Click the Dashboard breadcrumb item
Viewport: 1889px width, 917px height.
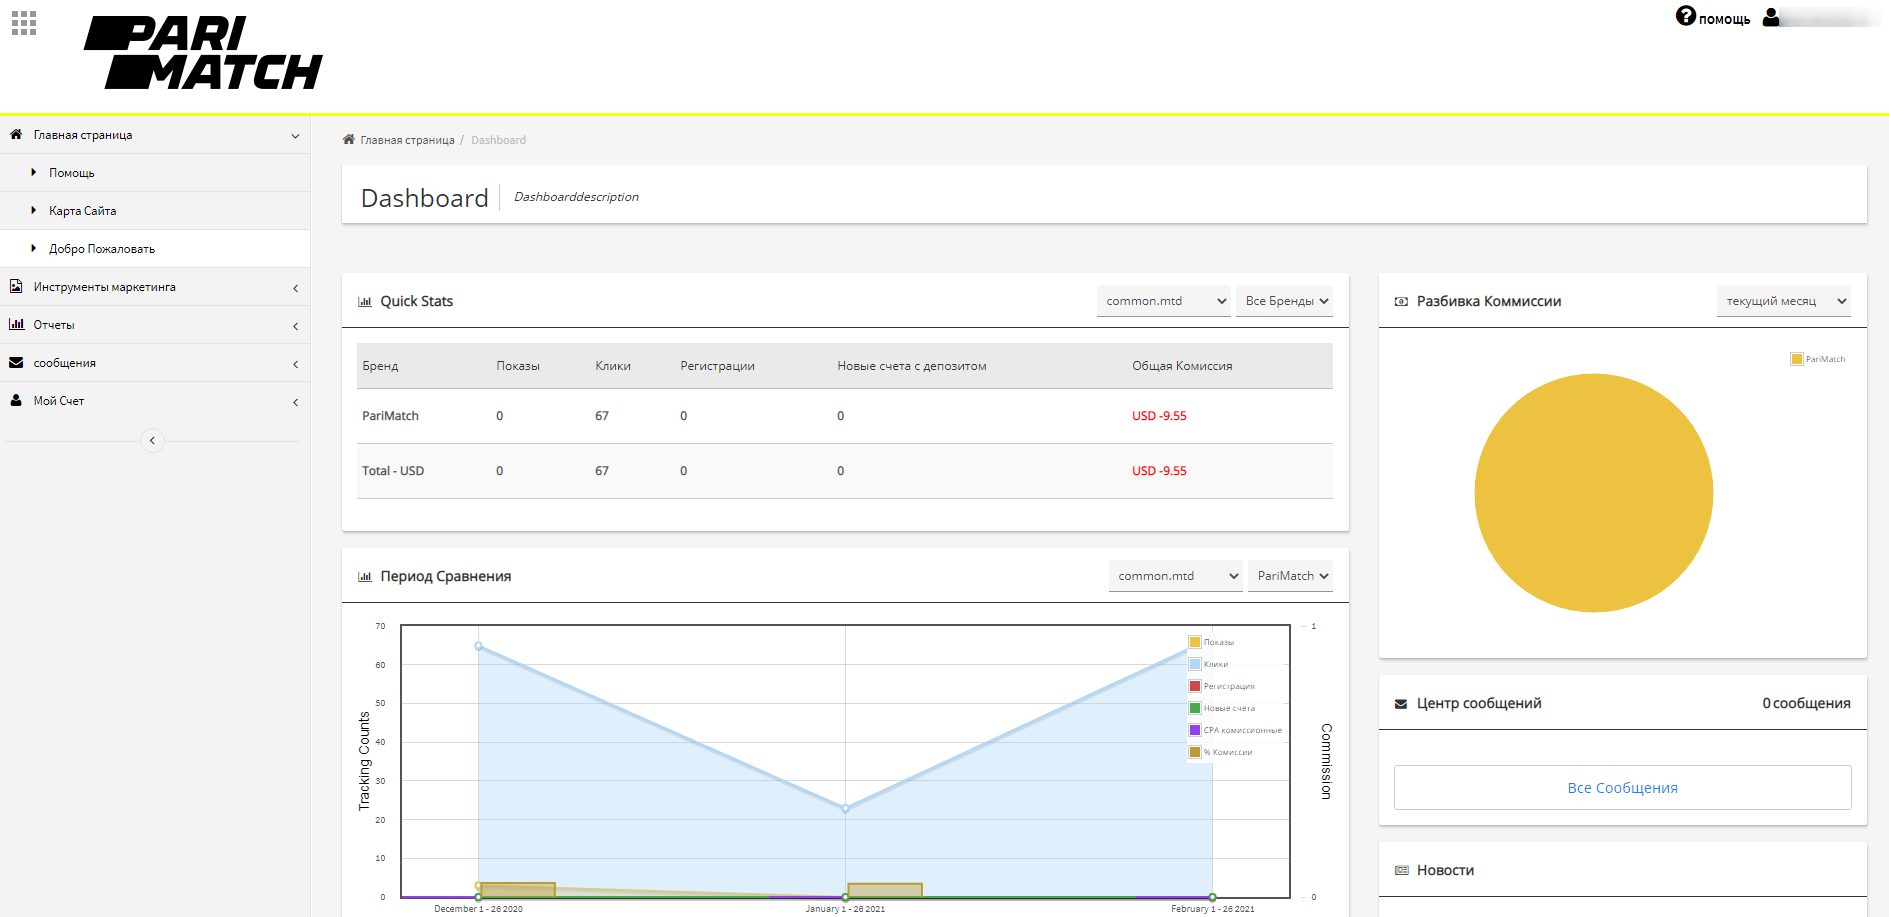click(x=498, y=140)
